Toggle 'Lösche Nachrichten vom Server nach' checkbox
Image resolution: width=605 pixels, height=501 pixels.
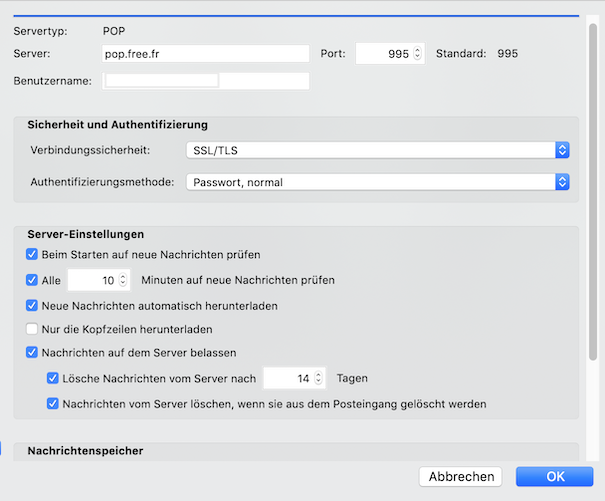53,378
